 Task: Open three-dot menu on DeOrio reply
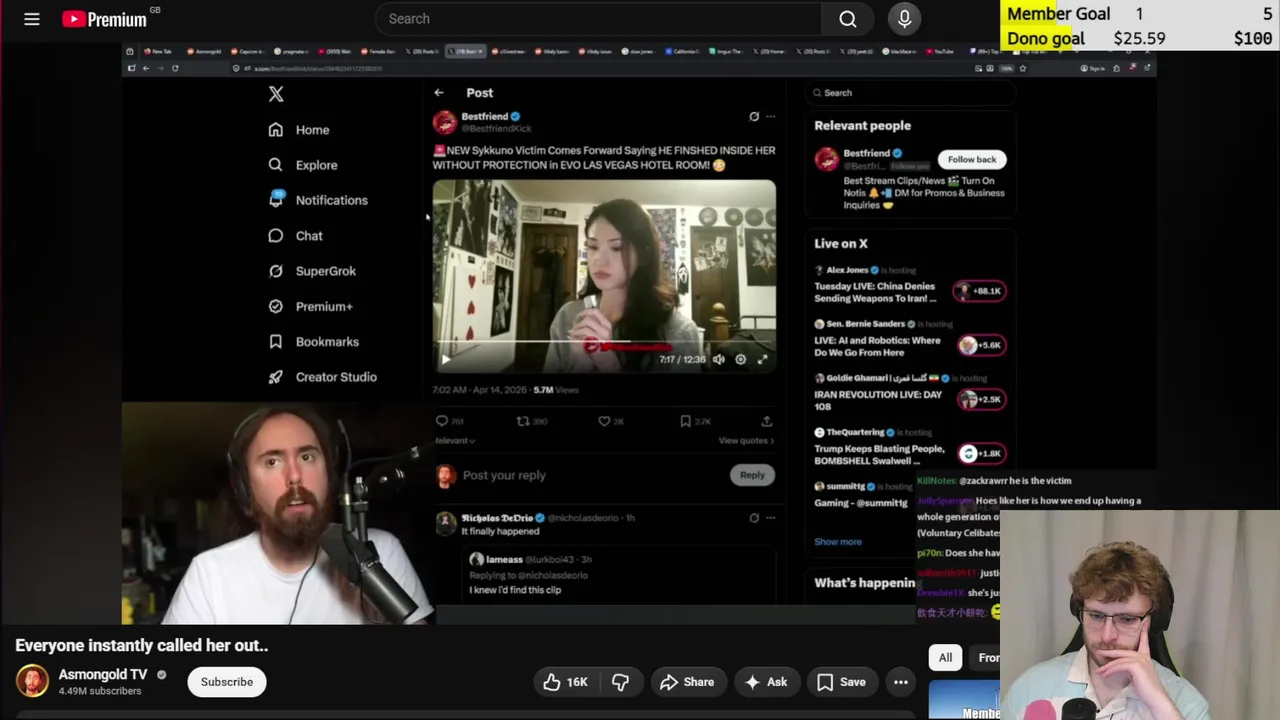tap(770, 518)
